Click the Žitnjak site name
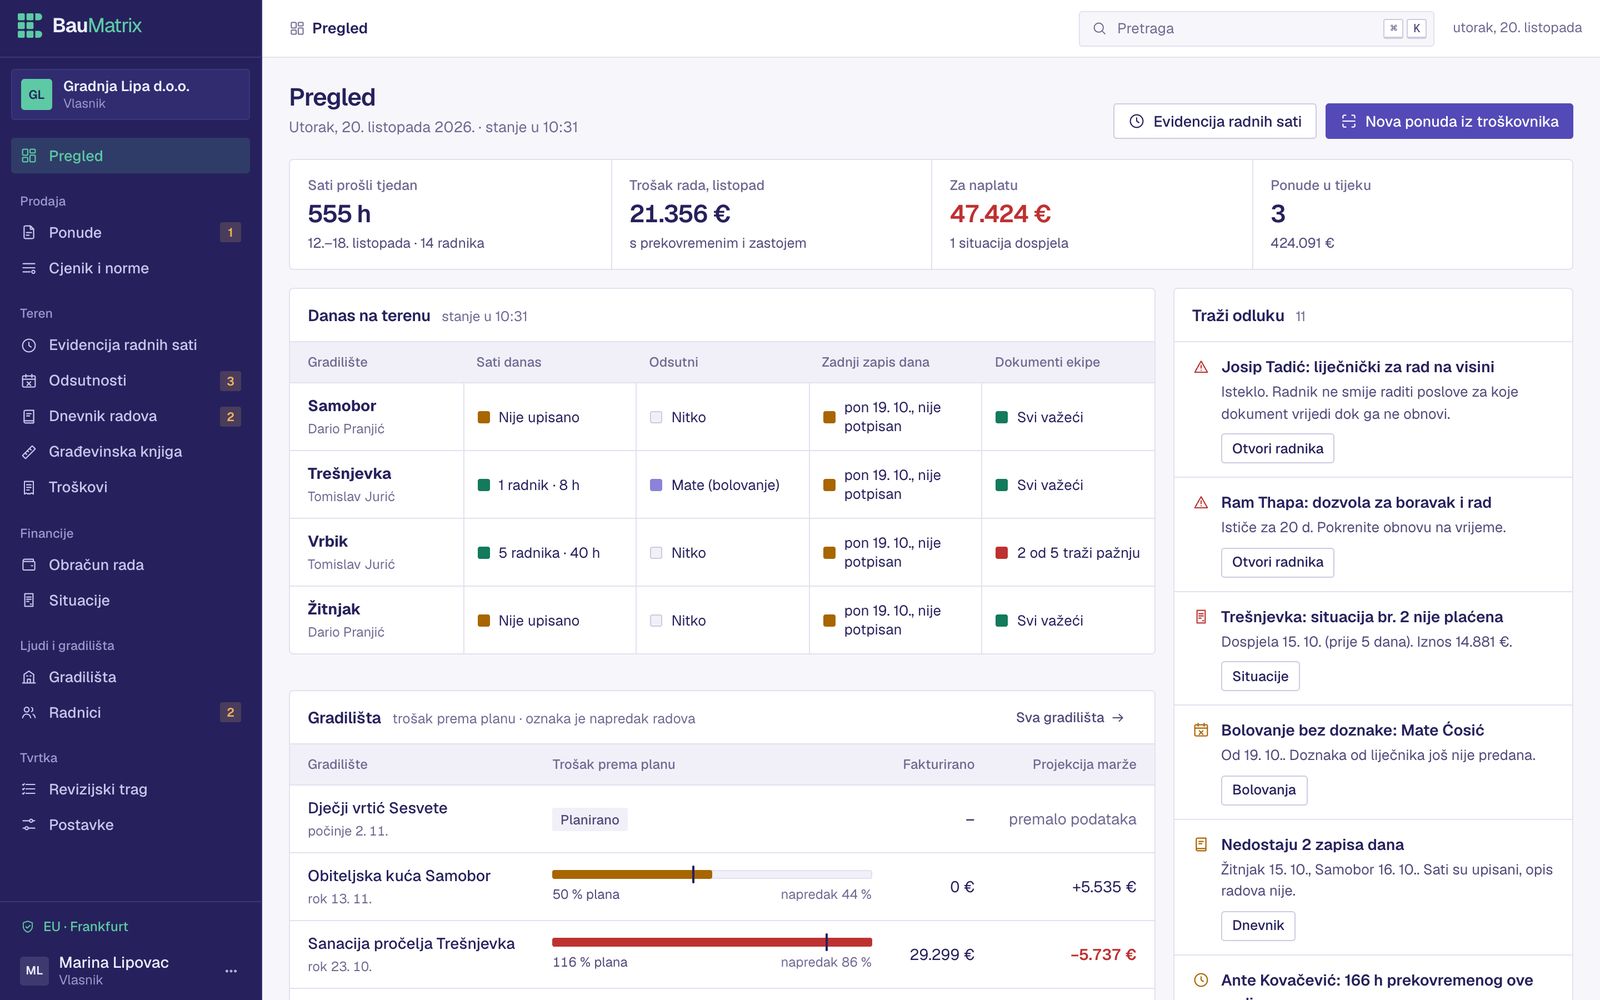The width and height of the screenshot is (1600, 1000). pos(334,609)
